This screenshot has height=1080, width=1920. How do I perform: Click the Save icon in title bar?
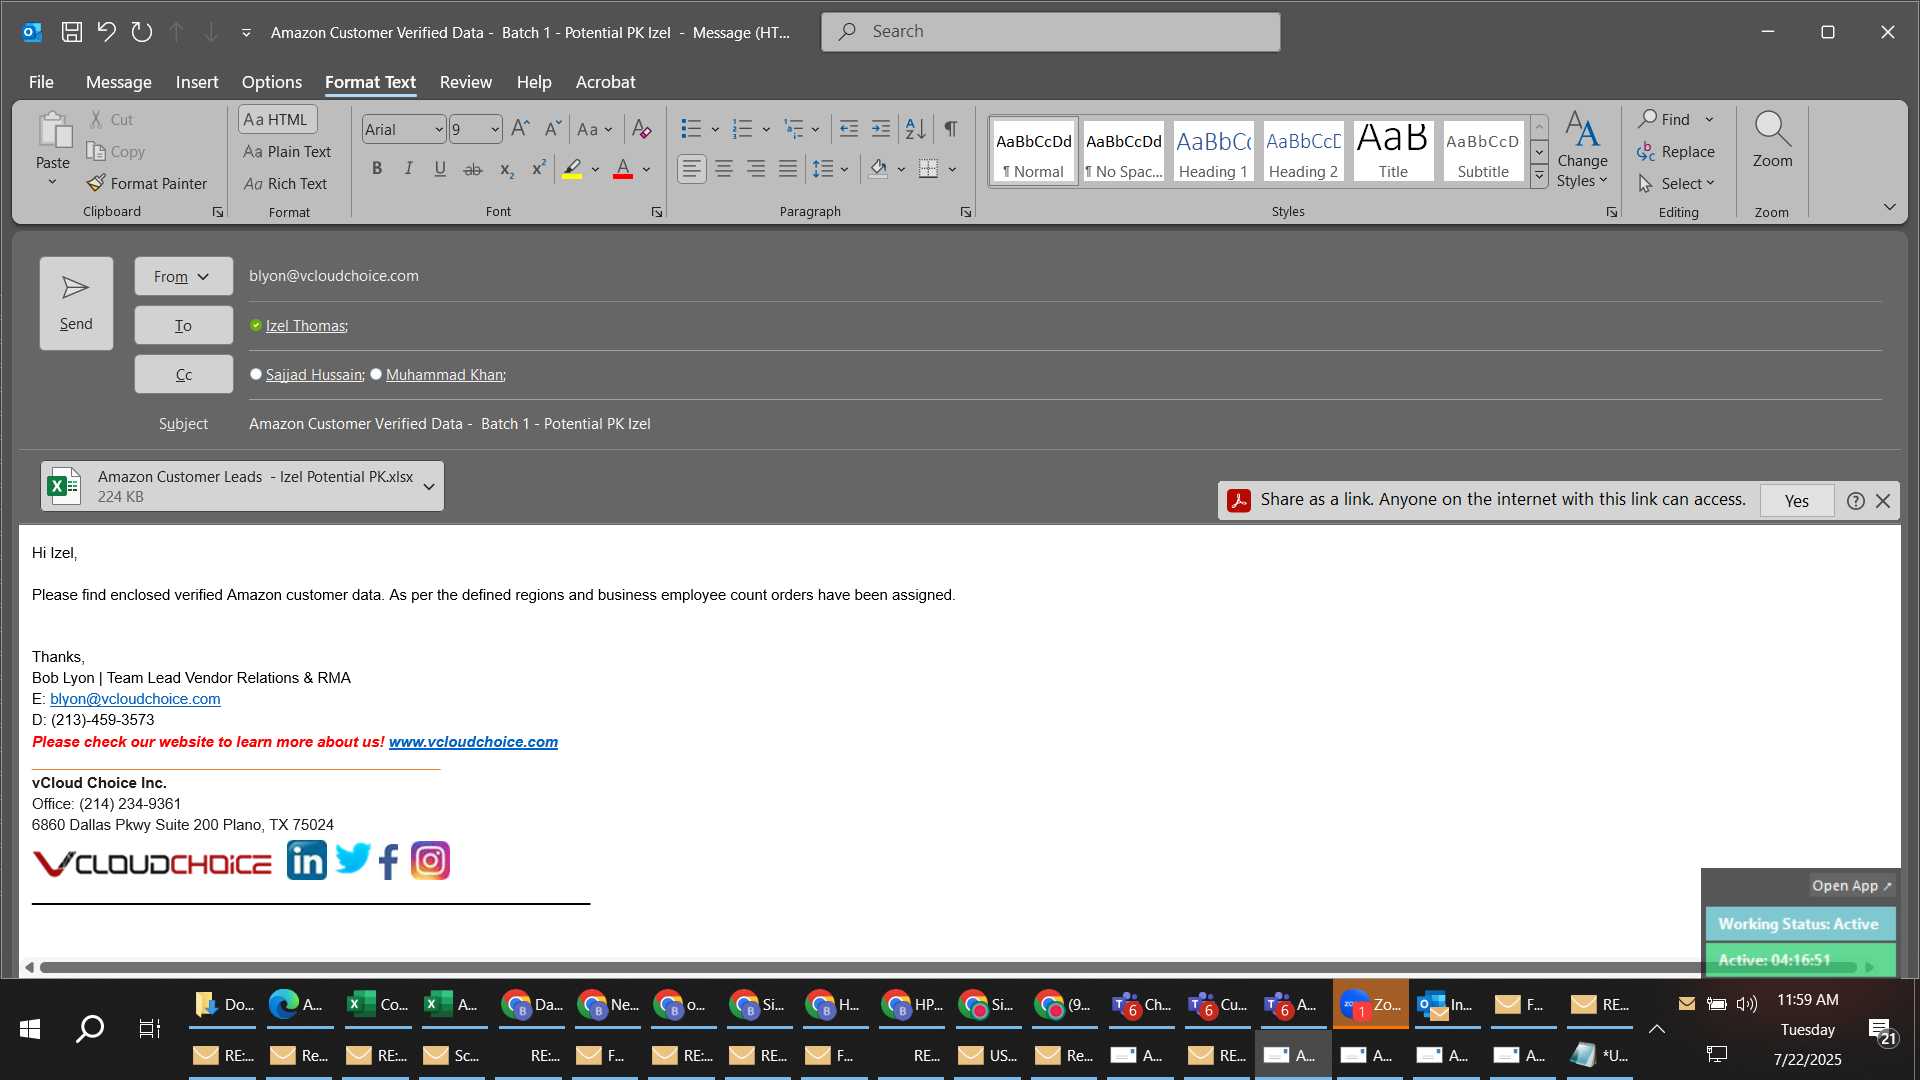click(72, 32)
